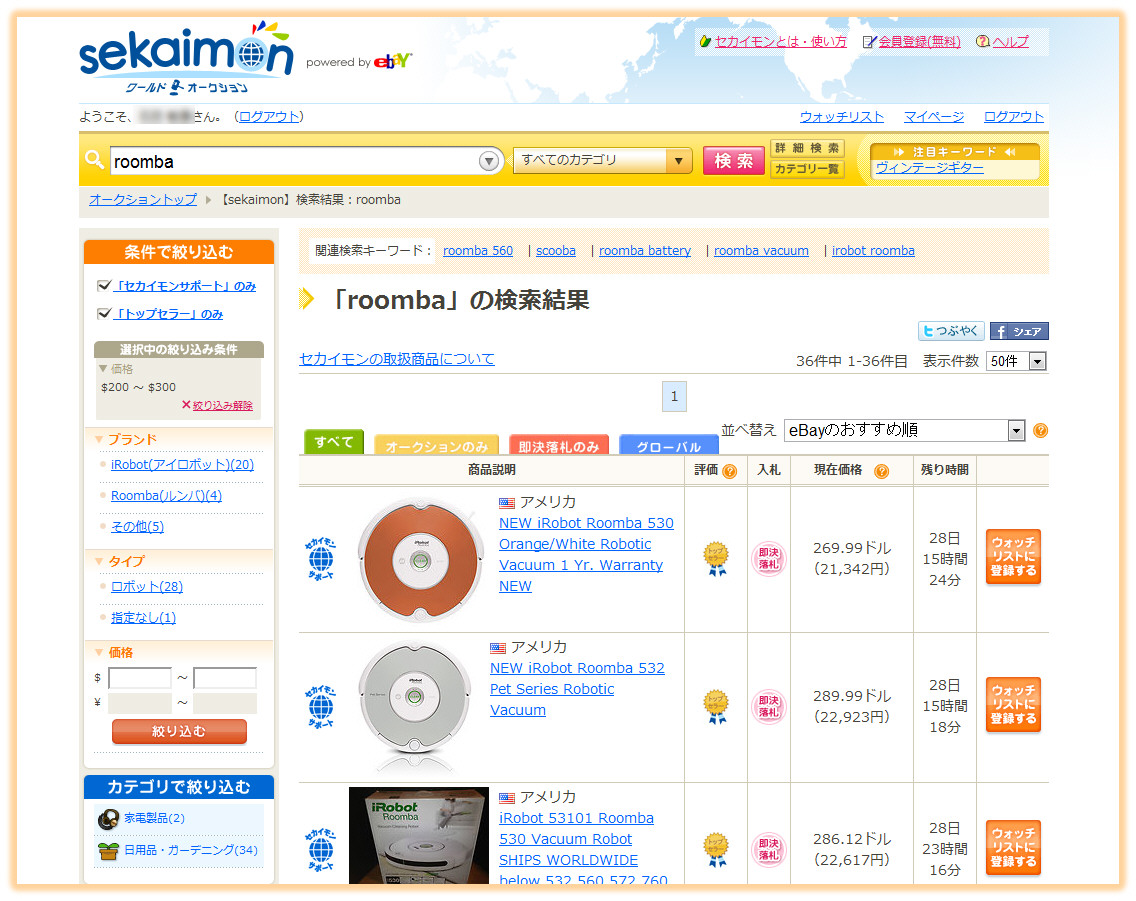Select the green すべて tab
1136x901 pixels.
pos(334,442)
